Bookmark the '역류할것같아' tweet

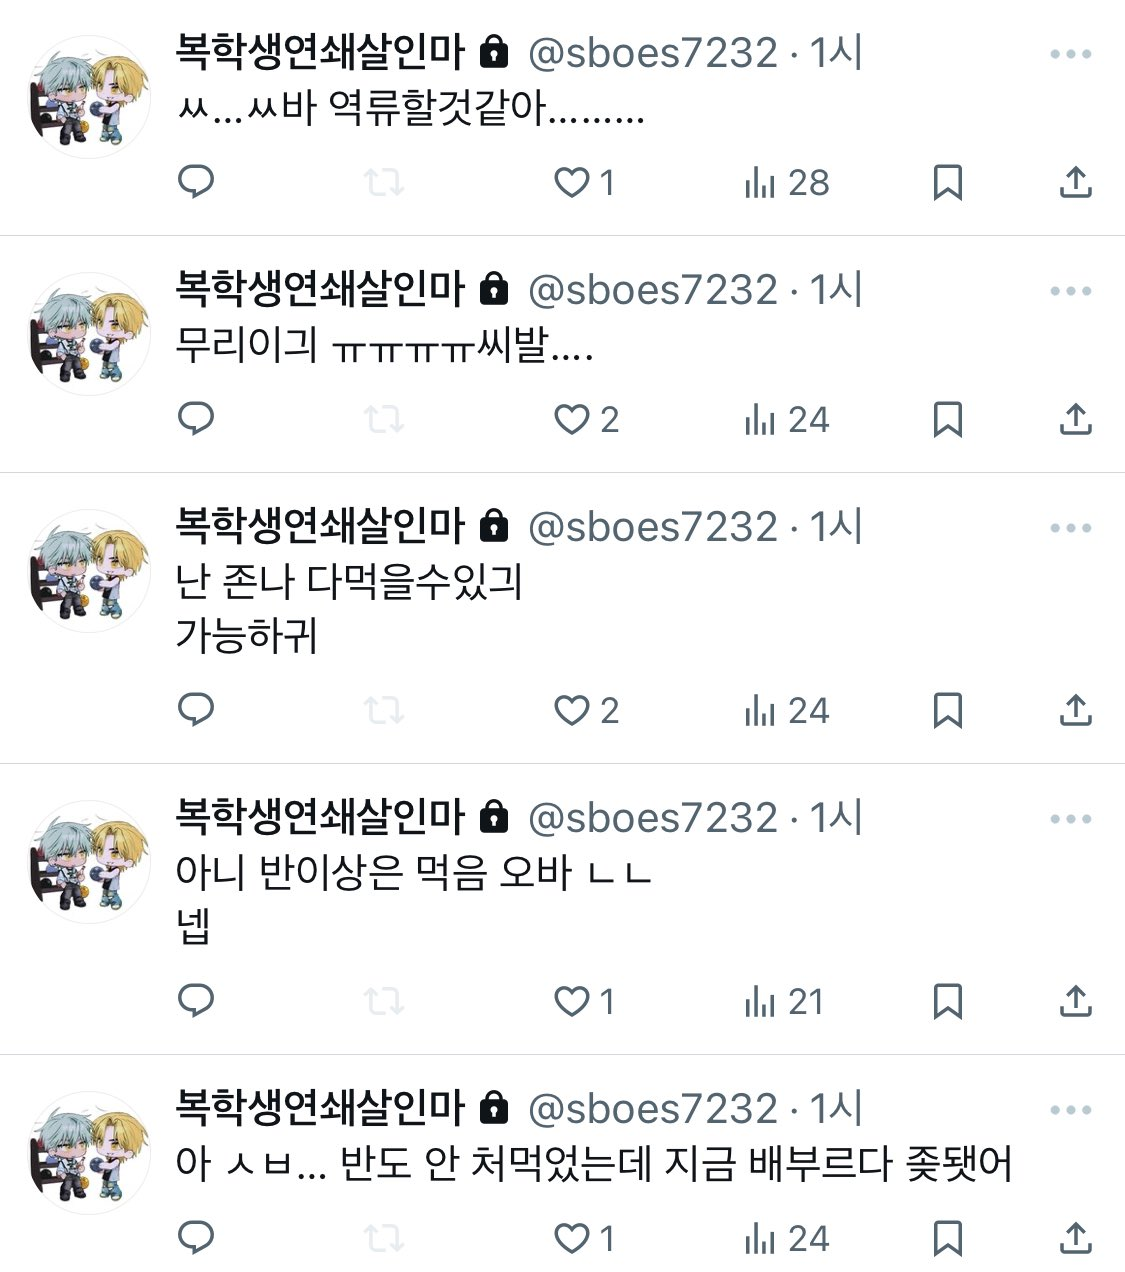(947, 183)
